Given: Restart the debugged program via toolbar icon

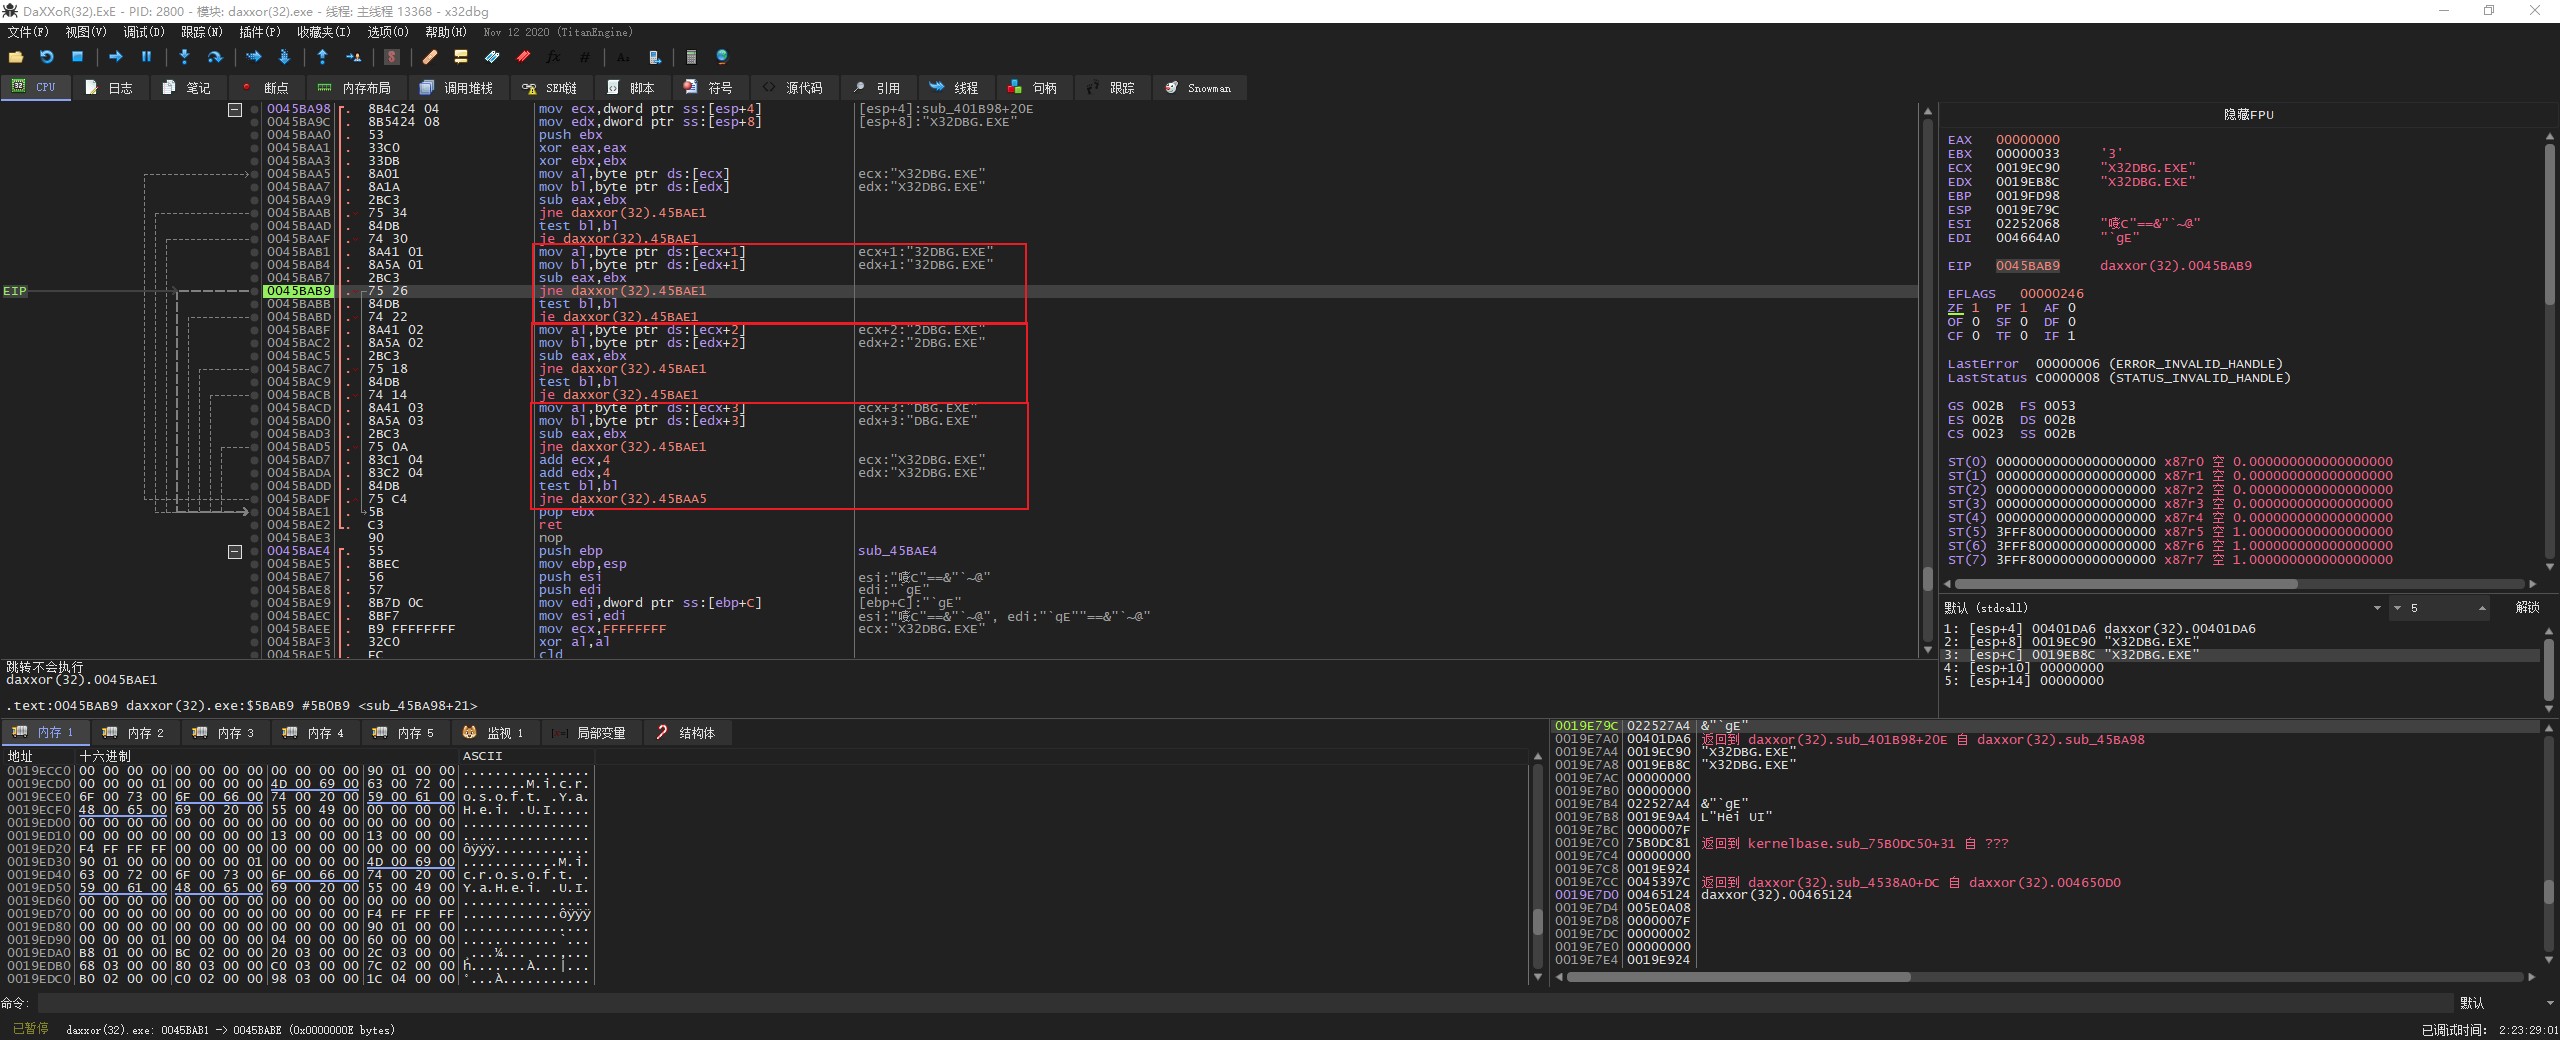Looking at the screenshot, I should [46, 57].
